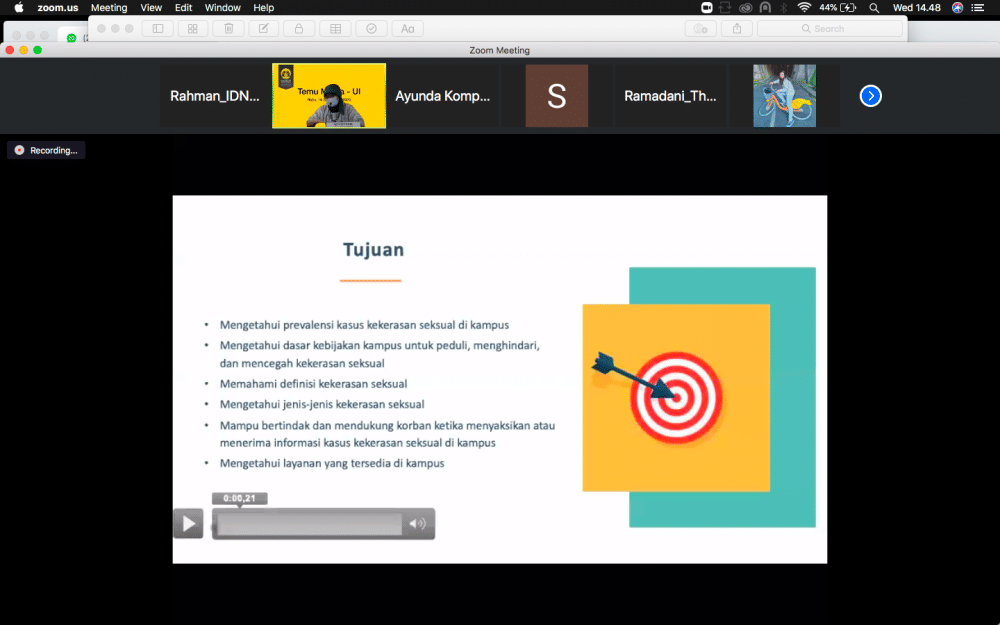Show more participants with blue arrow
This screenshot has width=1000, height=625.
click(871, 96)
